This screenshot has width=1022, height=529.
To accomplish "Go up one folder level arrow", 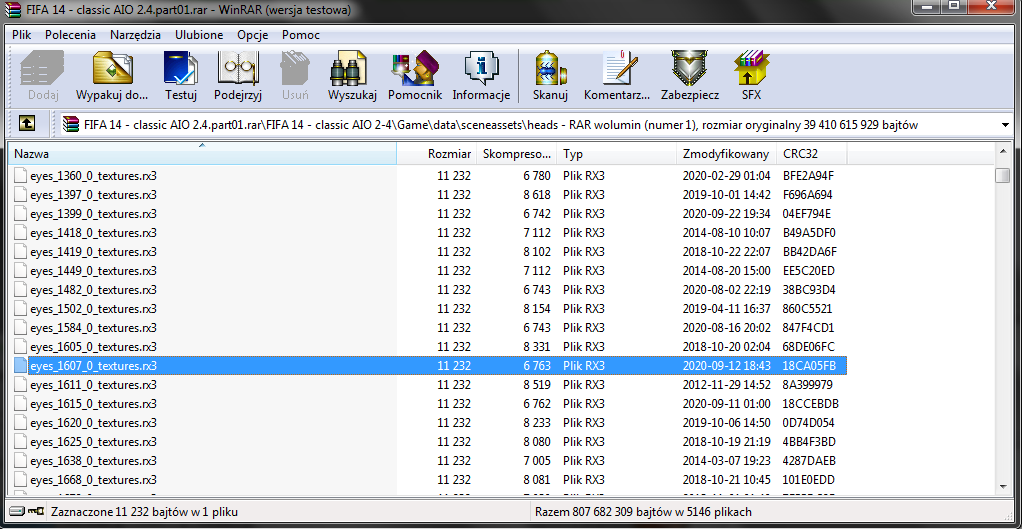I will click(26, 124).
